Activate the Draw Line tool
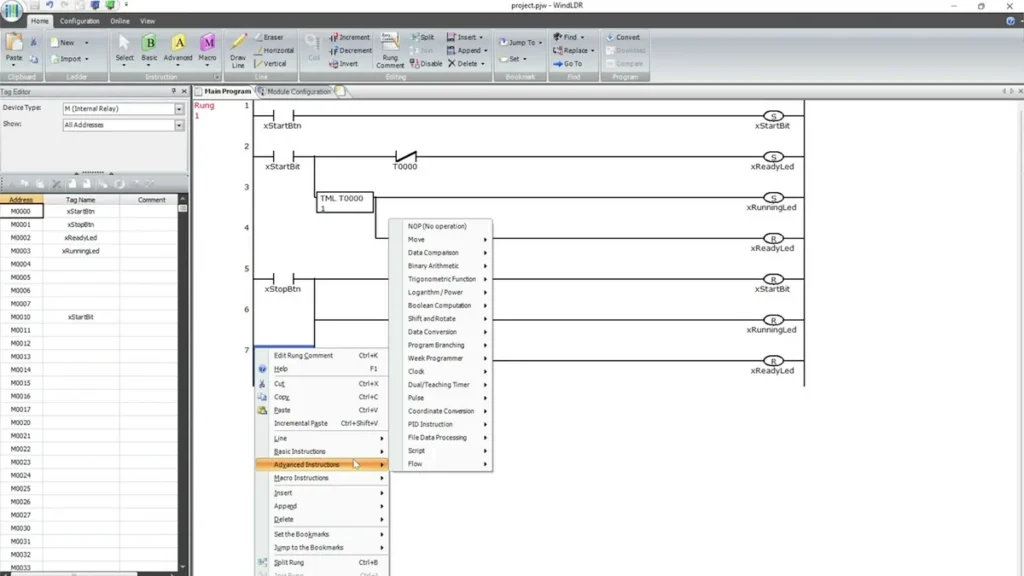This screenshot has width=1024, height=576. coord(238,51)
